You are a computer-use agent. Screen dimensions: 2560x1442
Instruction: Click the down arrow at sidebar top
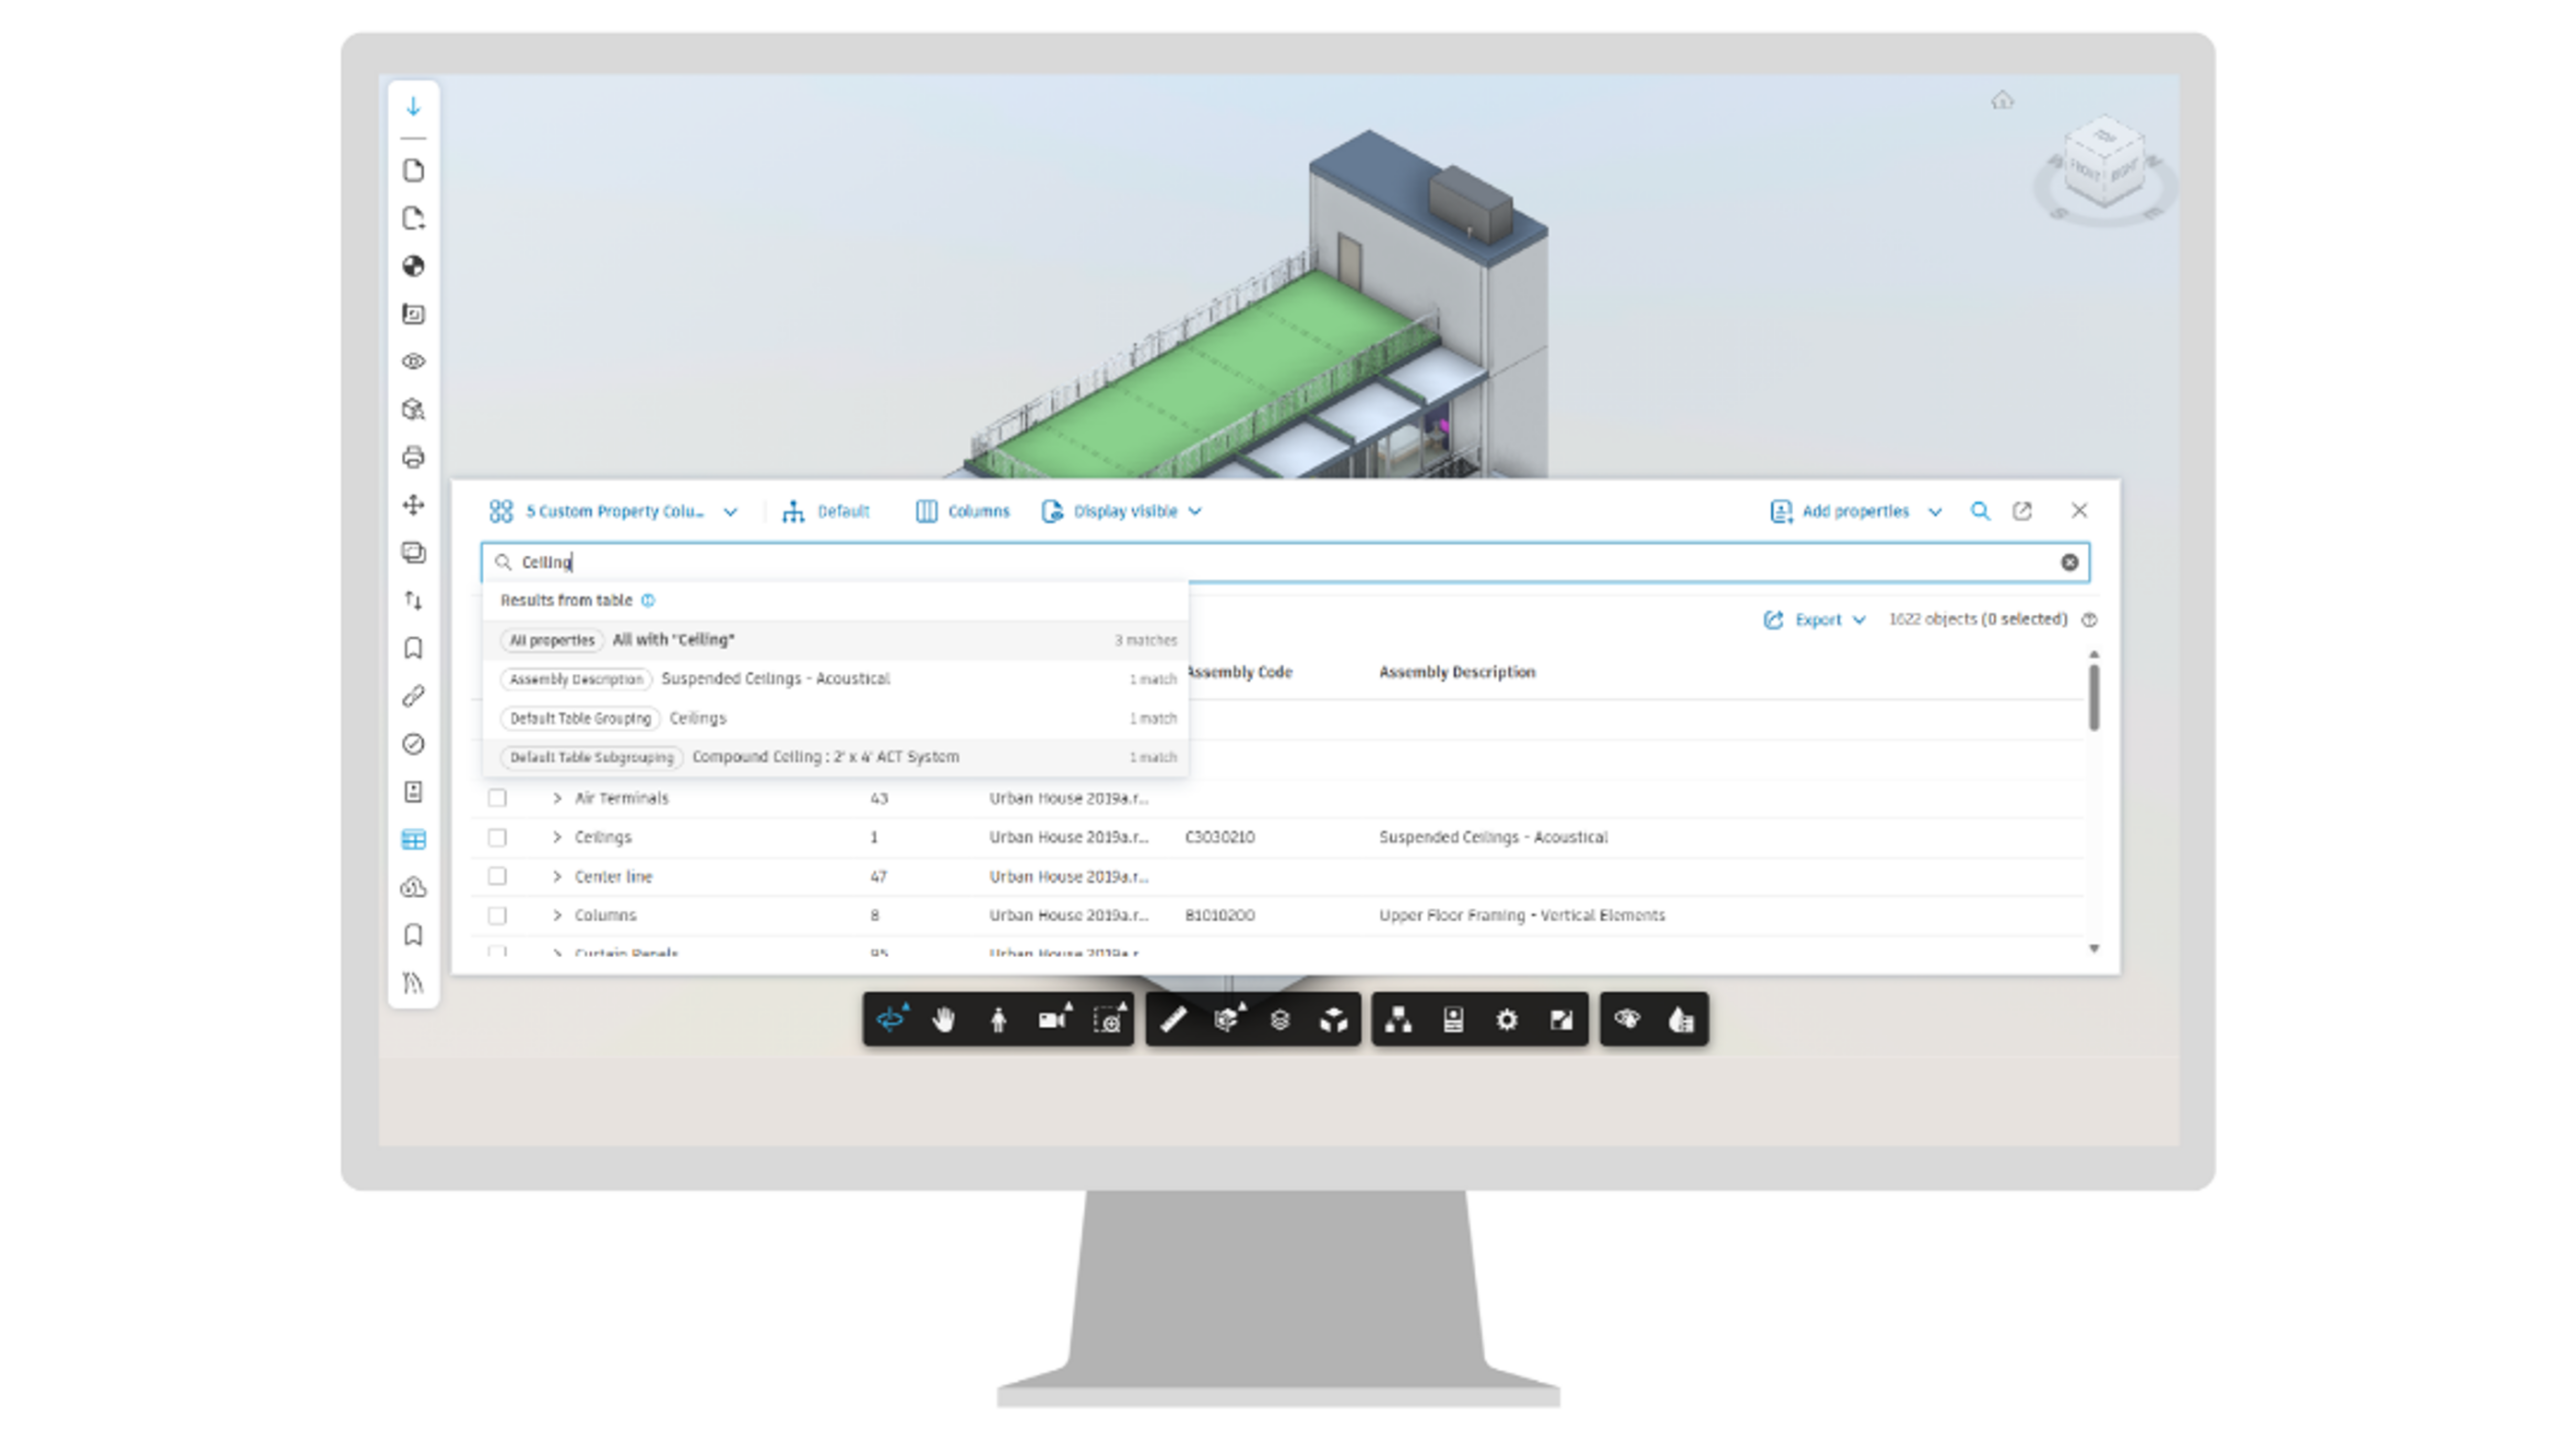pos(413,106)
